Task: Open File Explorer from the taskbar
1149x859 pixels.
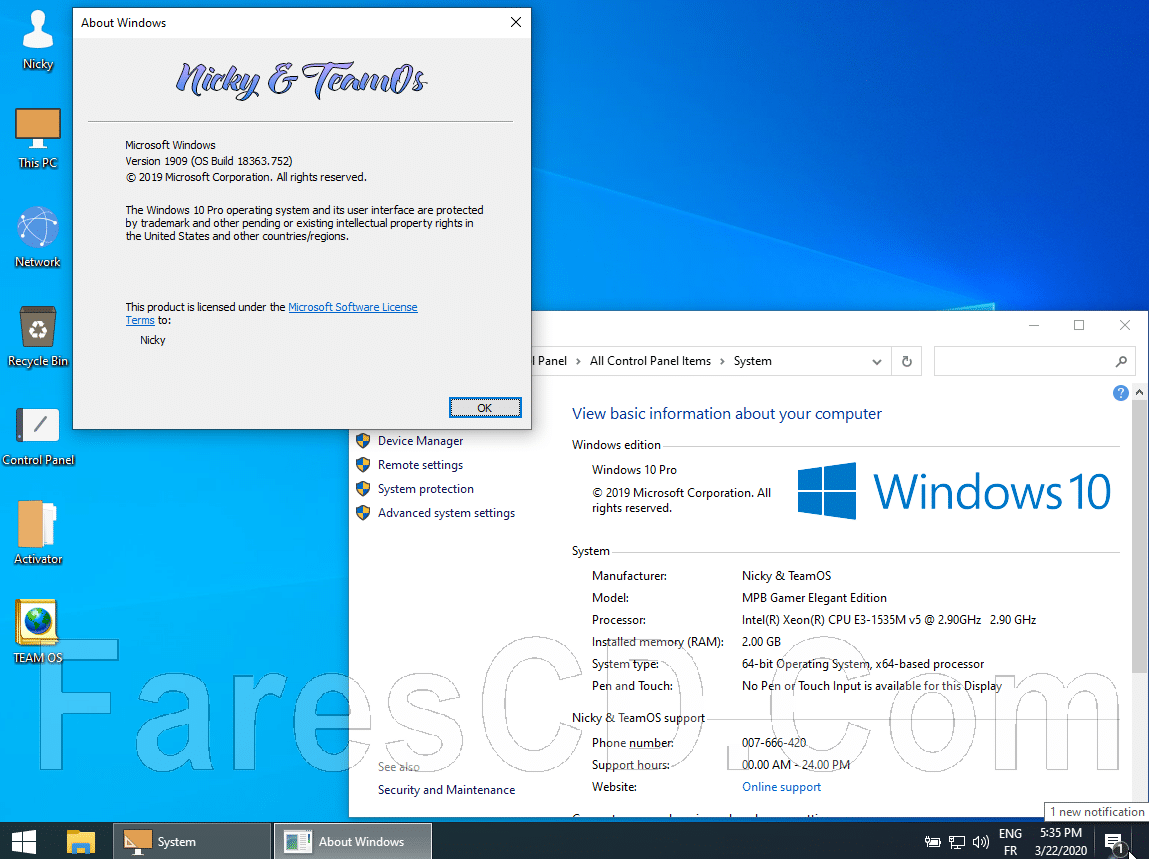Action: [81, 841]
